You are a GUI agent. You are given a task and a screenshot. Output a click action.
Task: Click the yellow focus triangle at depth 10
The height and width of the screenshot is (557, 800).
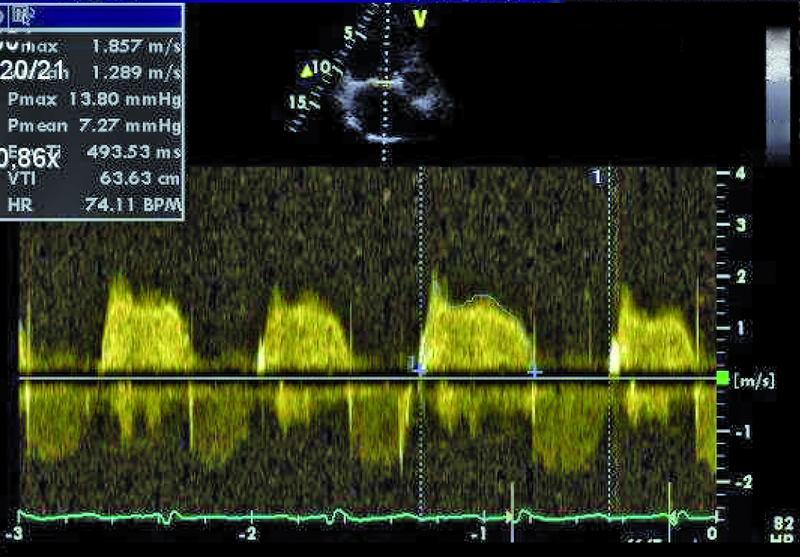coord(305,70)
